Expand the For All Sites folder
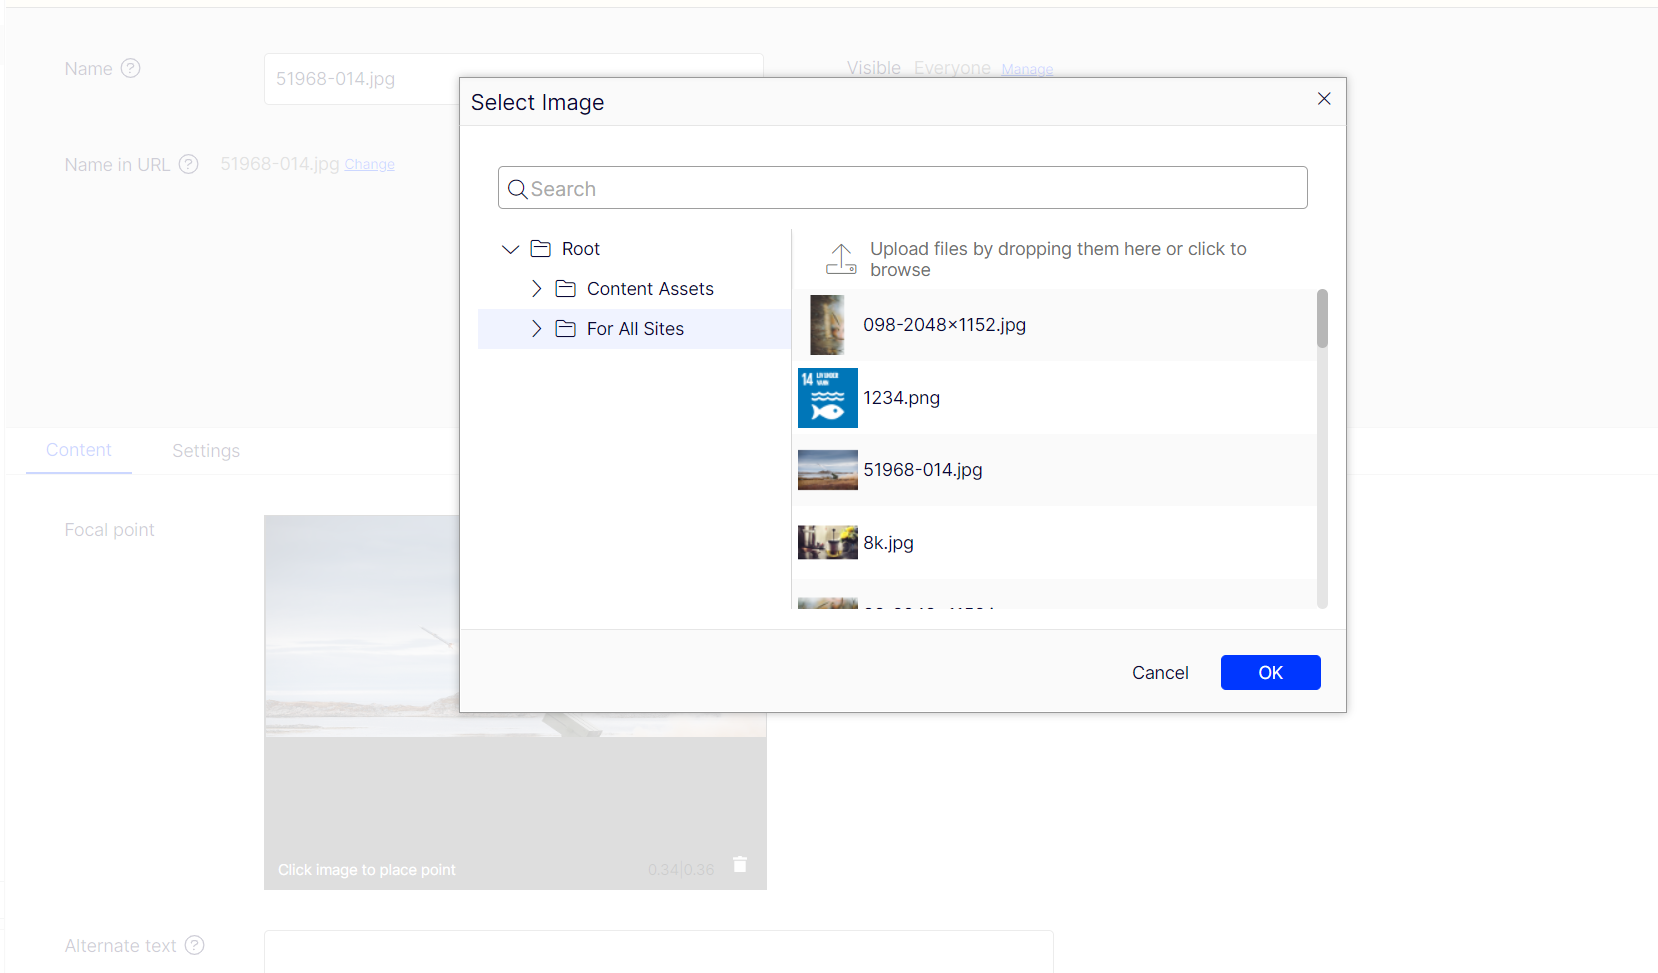Screen dimensions: 1658x973 coord(536,329)
